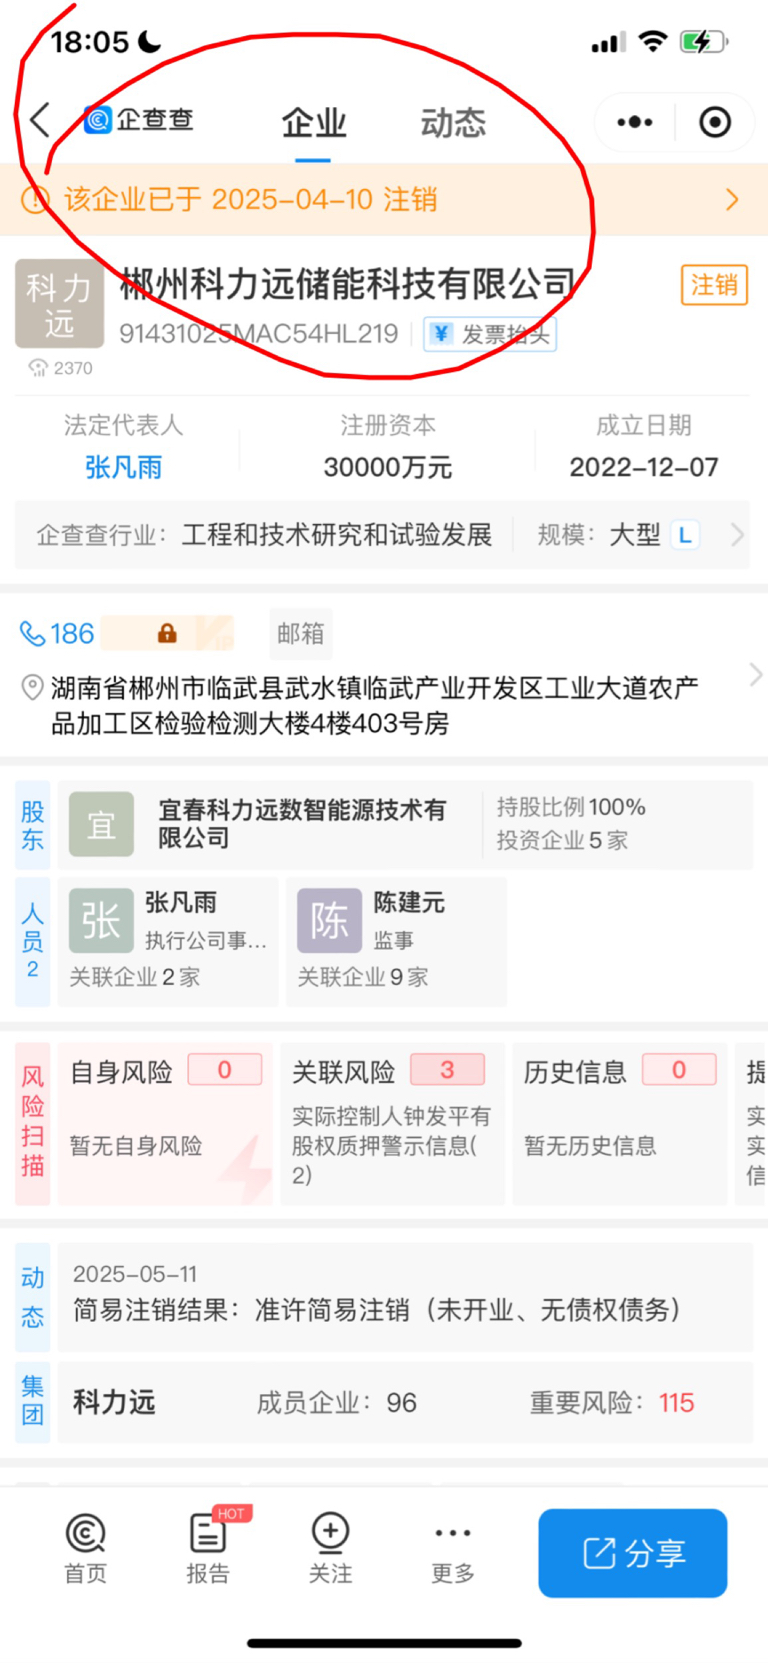Open the 更多 more options icon
The width and height of the screenshot is (768, 1664).
pyautogui.click(x=453, y=1532)
